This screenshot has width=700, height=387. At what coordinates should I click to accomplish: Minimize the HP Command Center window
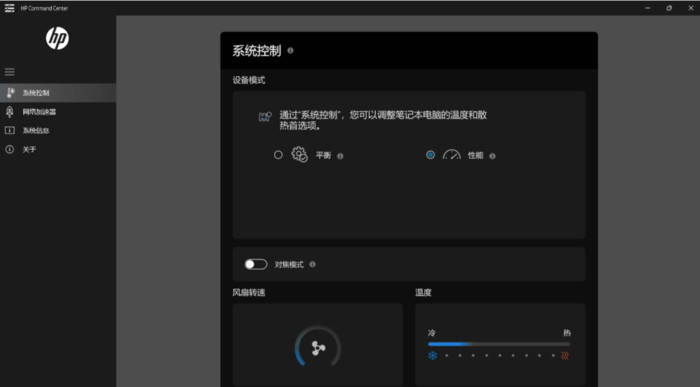tap(647, 8)
